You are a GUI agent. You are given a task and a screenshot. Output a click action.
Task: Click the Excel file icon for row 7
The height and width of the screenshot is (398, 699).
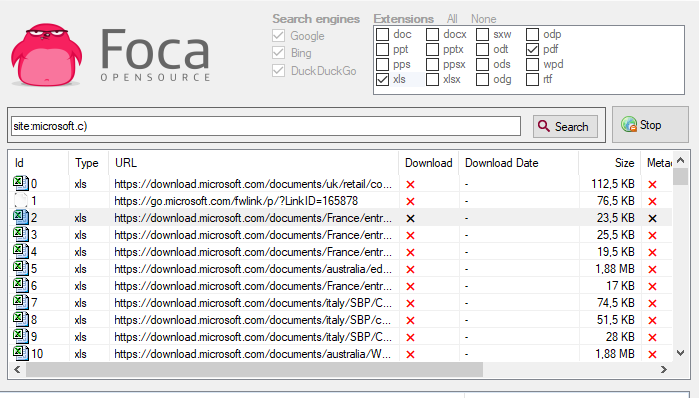(x=21, y=302)
